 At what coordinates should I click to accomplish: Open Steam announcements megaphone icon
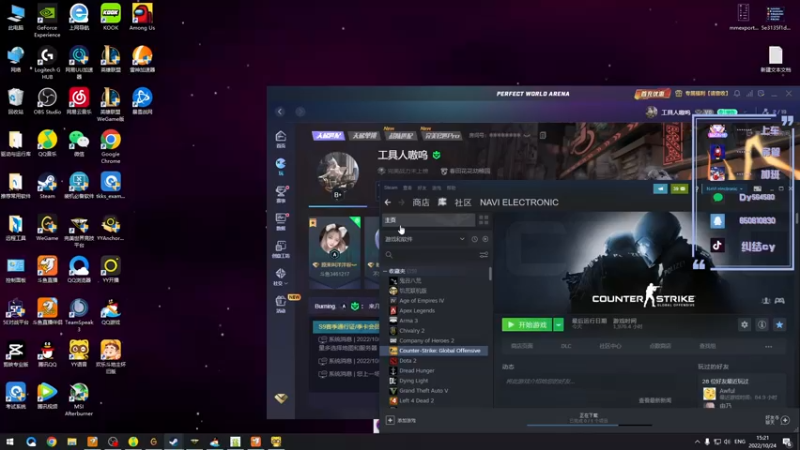(x=660, y=189)
